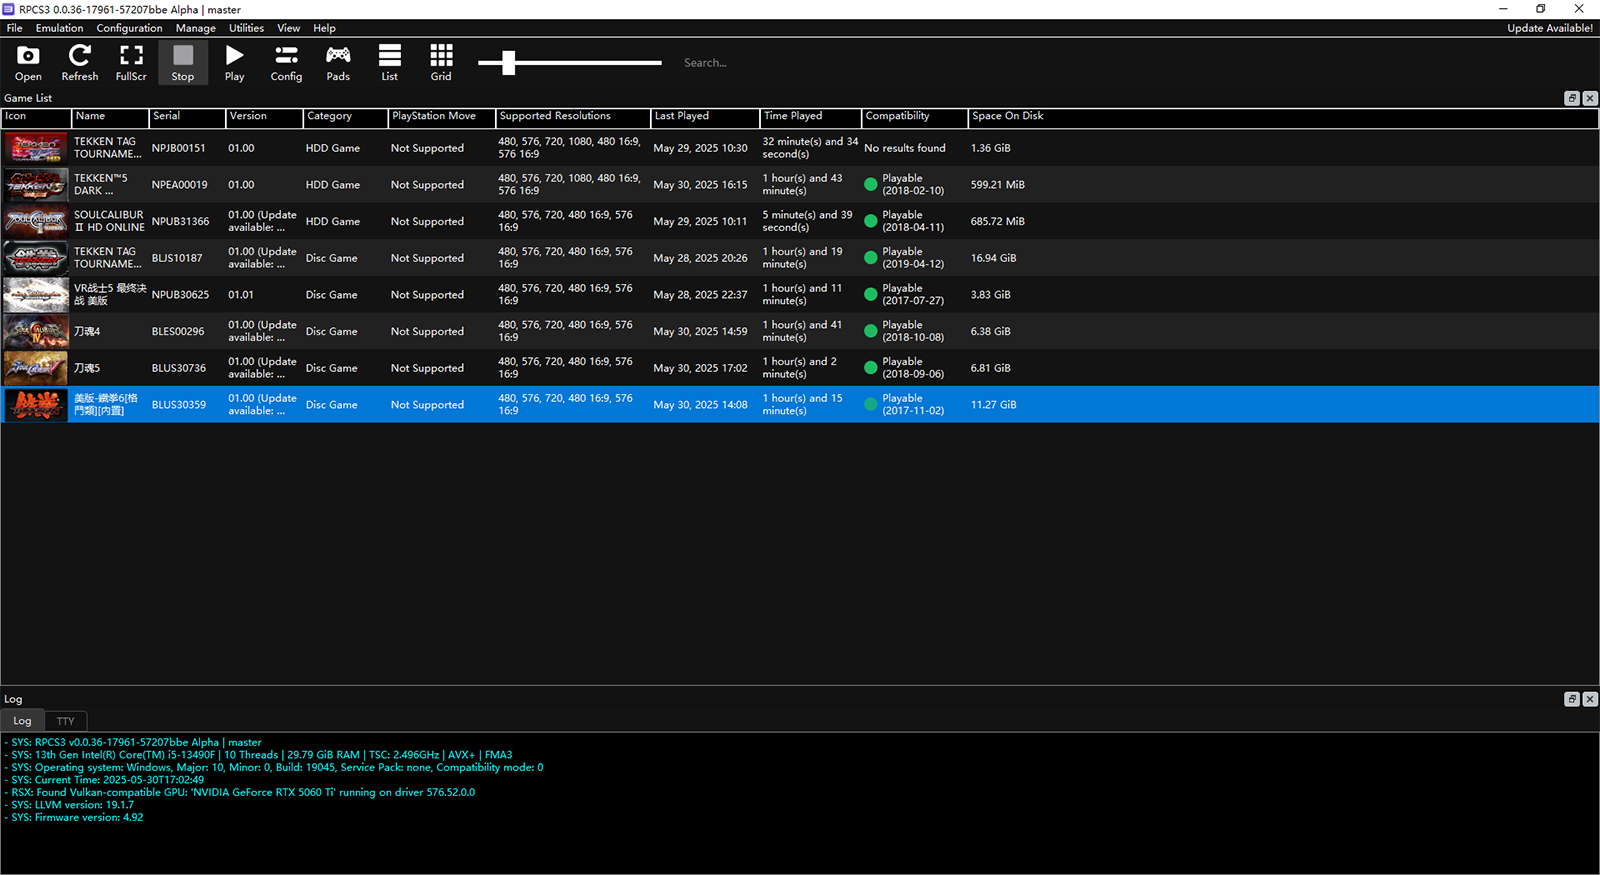Select the BLJS10187 game thumbnail

[x=35, y=258]
